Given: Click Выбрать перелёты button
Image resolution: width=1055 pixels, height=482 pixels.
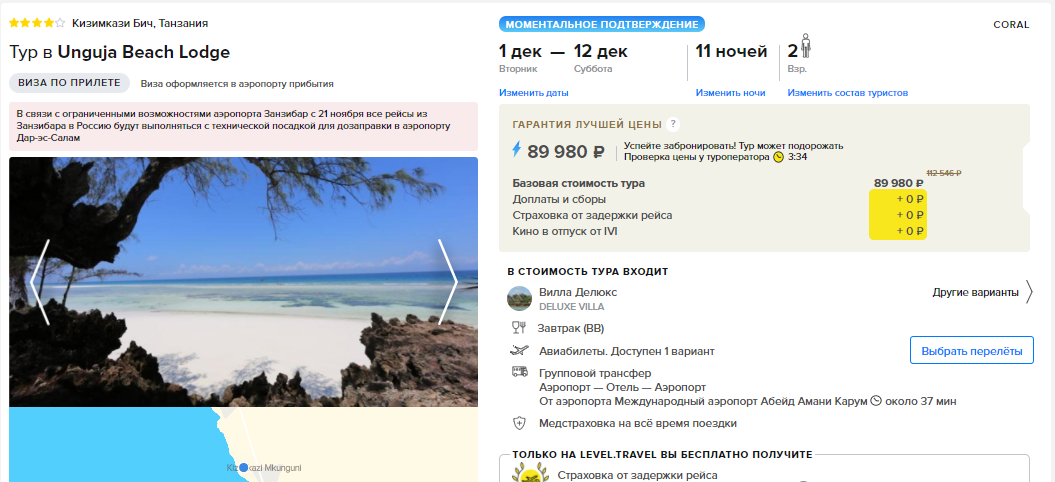Looking at the screenshot, I should [972, 351].
